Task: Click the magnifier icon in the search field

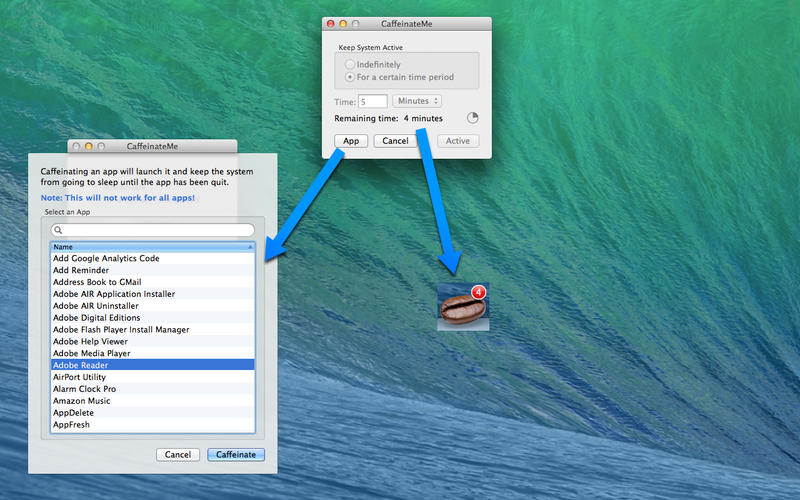Action: 58,230
